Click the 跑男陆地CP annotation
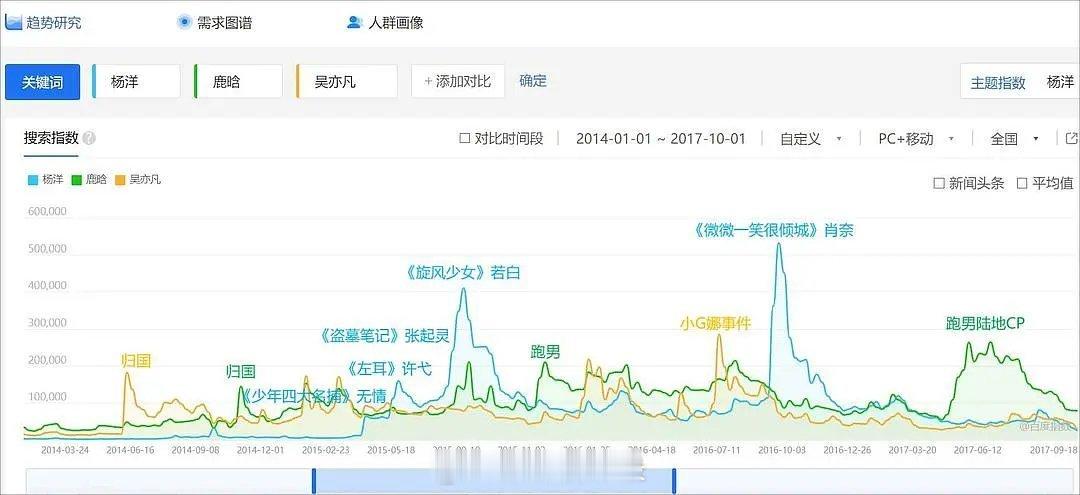Screen dimensions: 1080x495 (x=986, y=322)
